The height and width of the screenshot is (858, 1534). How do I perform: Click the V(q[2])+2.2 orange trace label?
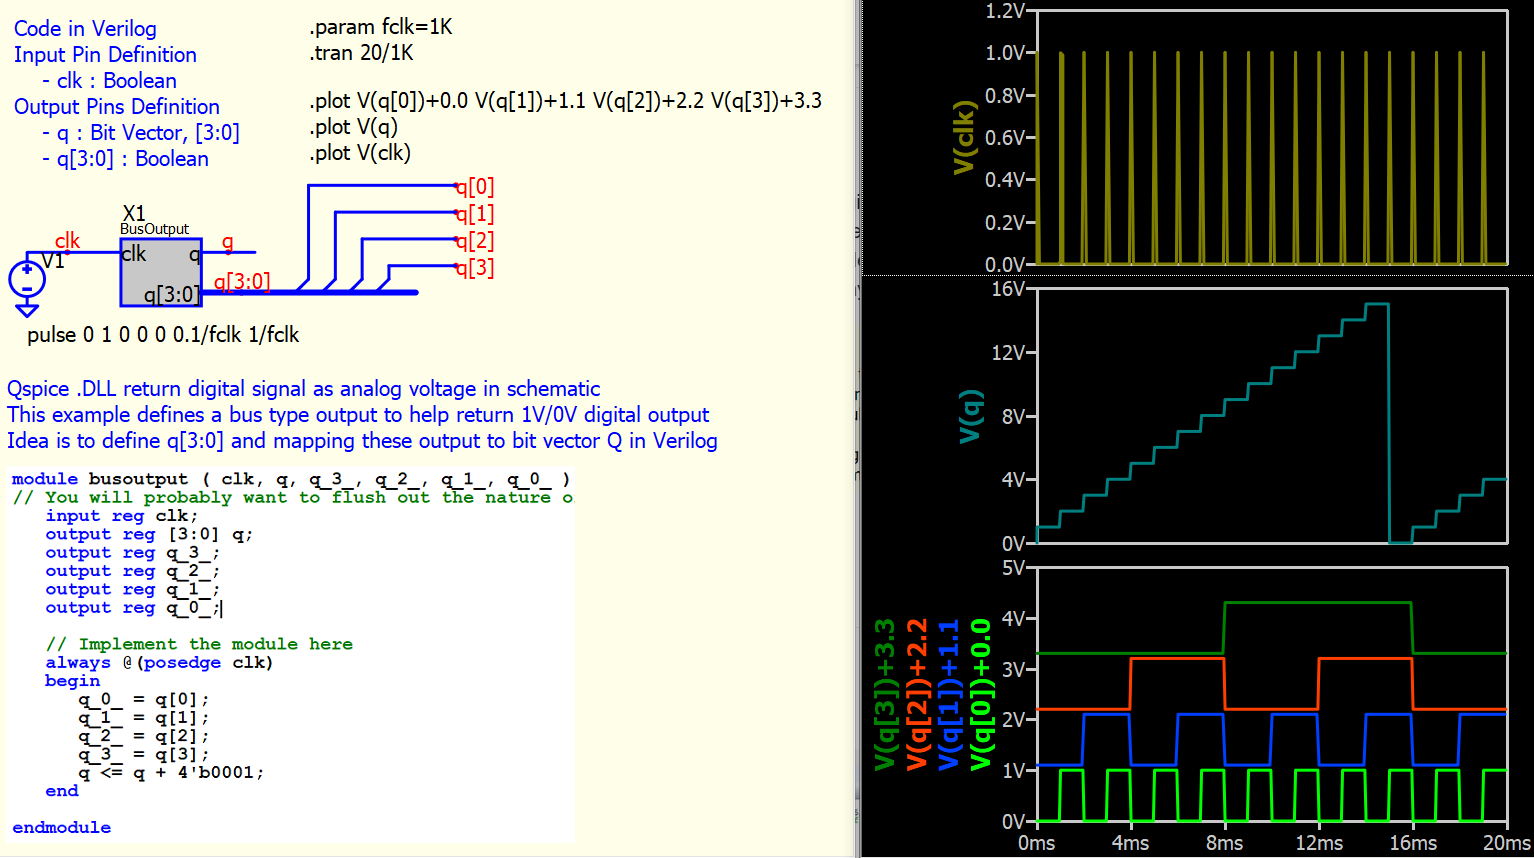(x=917, y=695)
